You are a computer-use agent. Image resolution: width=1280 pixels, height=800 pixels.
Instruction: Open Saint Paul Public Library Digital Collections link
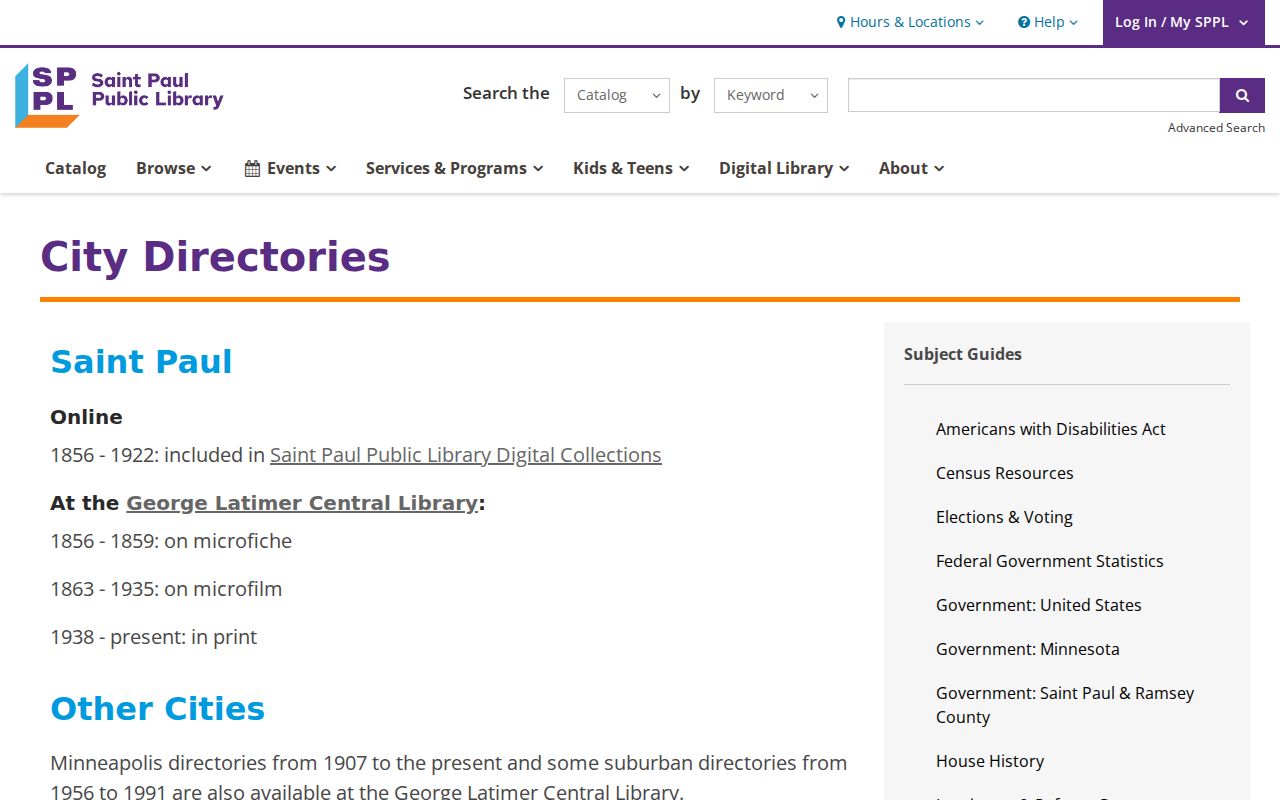coord(466,455)
